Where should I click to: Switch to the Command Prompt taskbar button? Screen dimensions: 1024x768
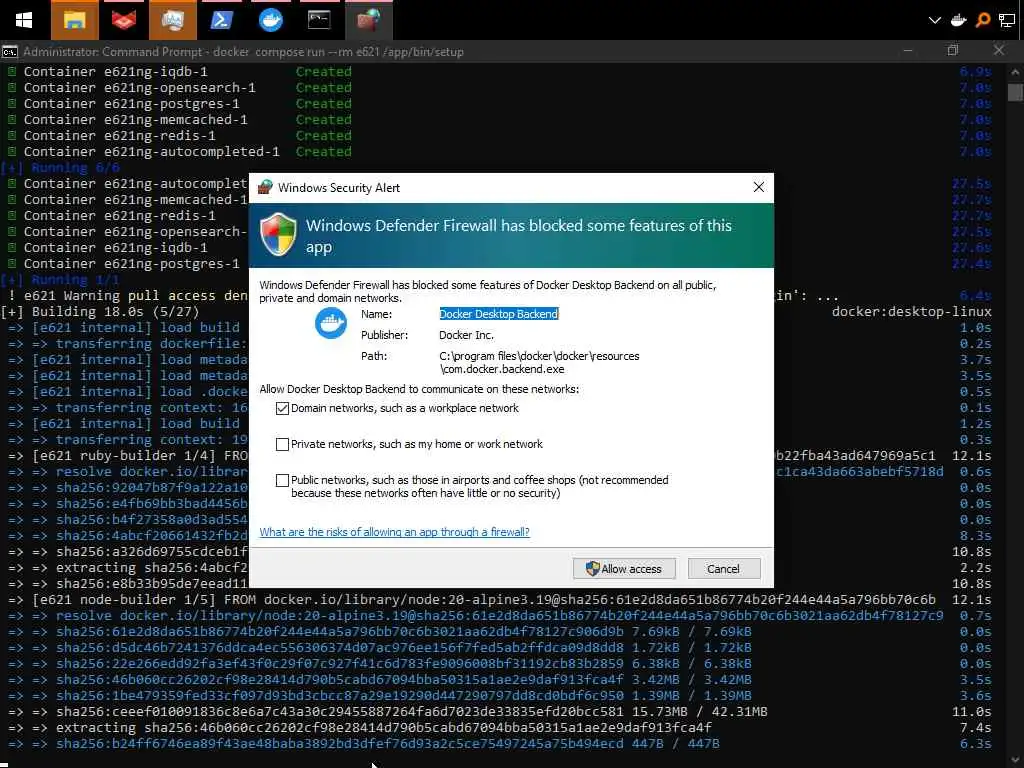(319, 20)
